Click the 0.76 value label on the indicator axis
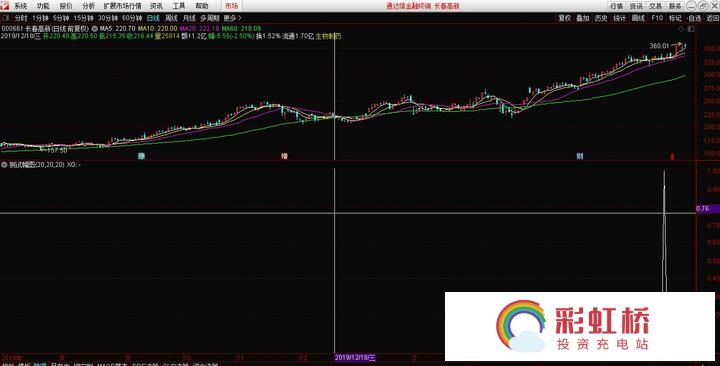This screenshot has width=720, height=366. 703,208
